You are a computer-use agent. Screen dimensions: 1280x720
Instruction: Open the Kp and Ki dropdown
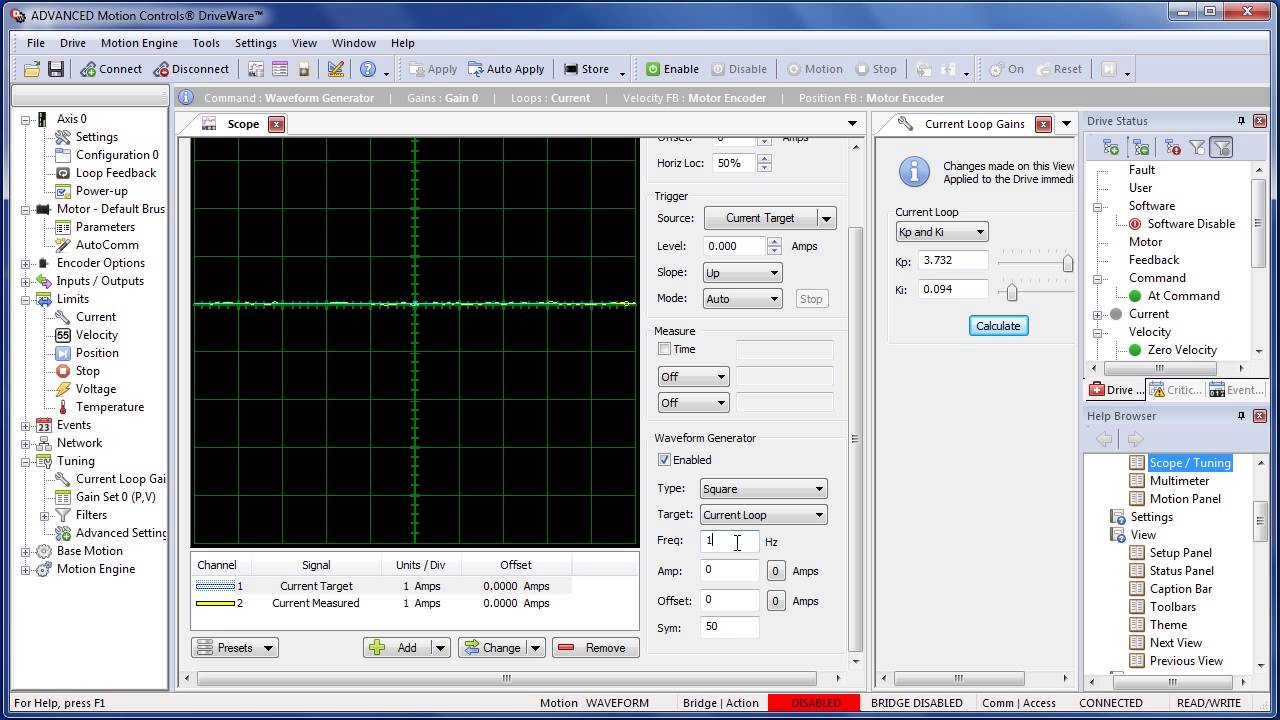pyautogui.click(x=942, y=232)
